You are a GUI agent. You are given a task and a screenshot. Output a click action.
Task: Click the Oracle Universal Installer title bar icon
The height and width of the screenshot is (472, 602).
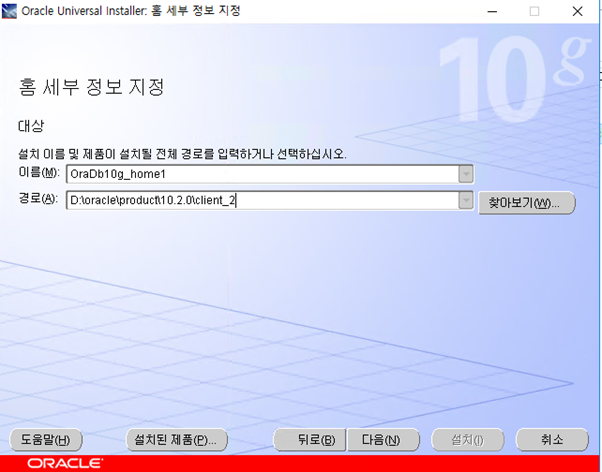(9, 11)
